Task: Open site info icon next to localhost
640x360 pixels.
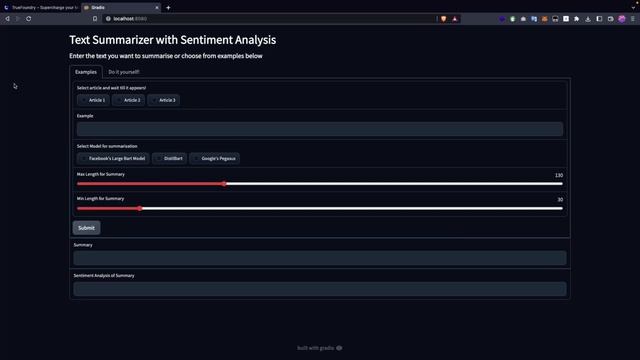Action: (108, 19)
